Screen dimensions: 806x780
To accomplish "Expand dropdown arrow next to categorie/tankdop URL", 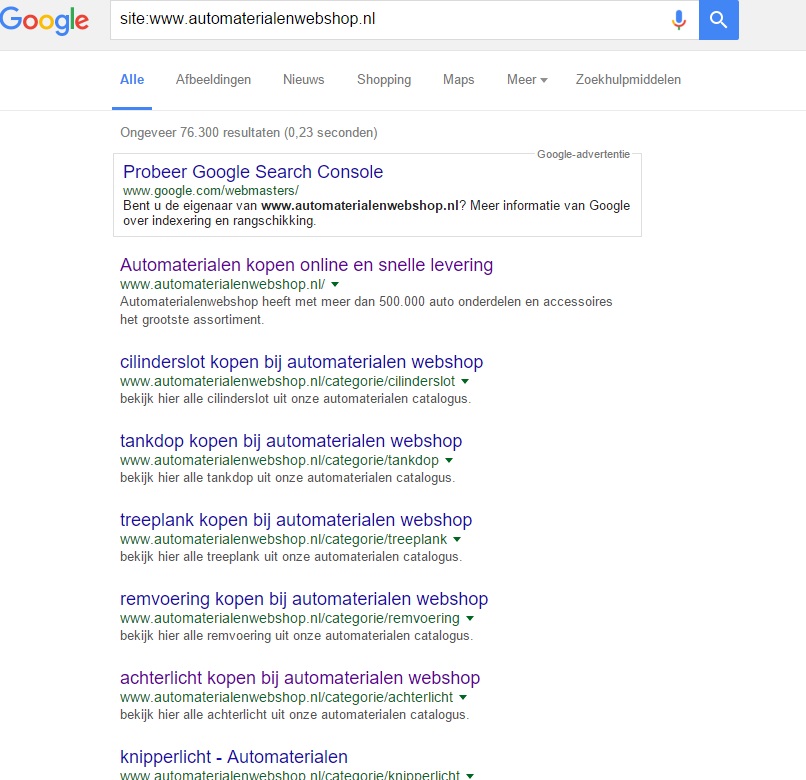I will [x=449, y=460].
